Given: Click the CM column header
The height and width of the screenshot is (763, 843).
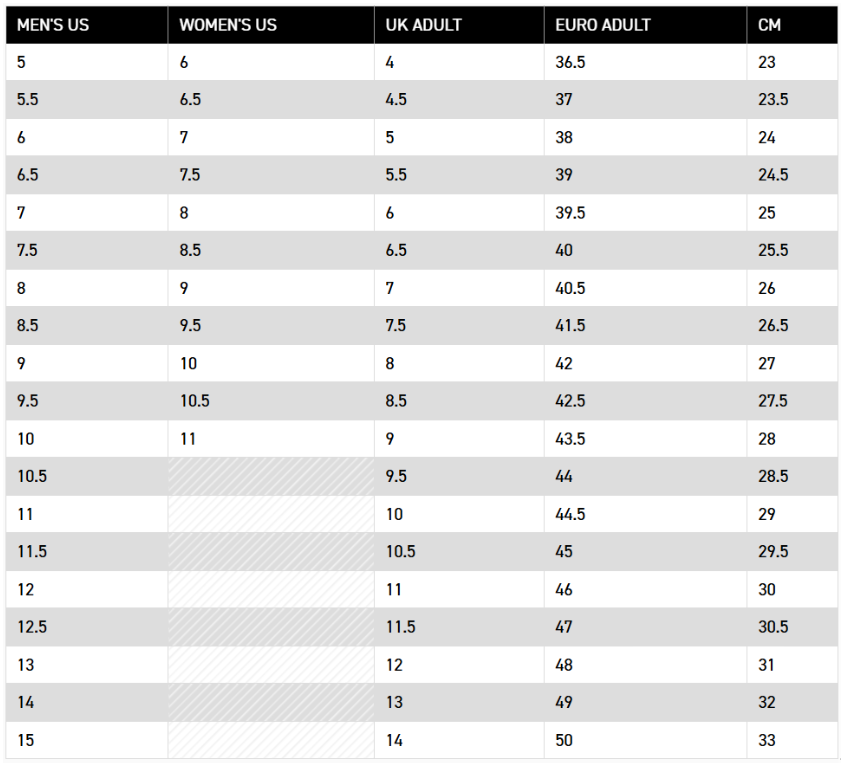Looking at the screenshot, I should pyautogui.click(x=769, y=25).
